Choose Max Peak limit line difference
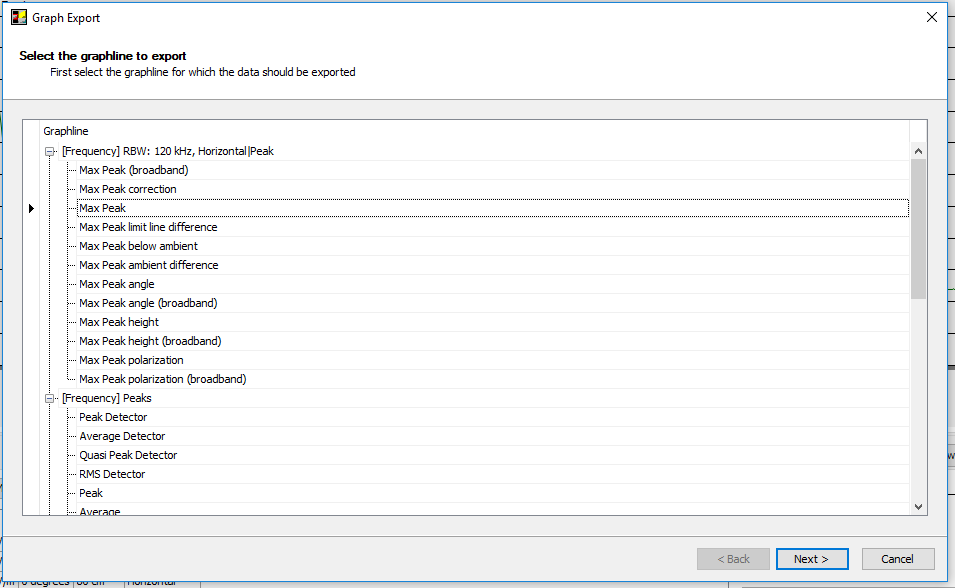The width and height of the screenshot is (955, 588). (148, 227)
